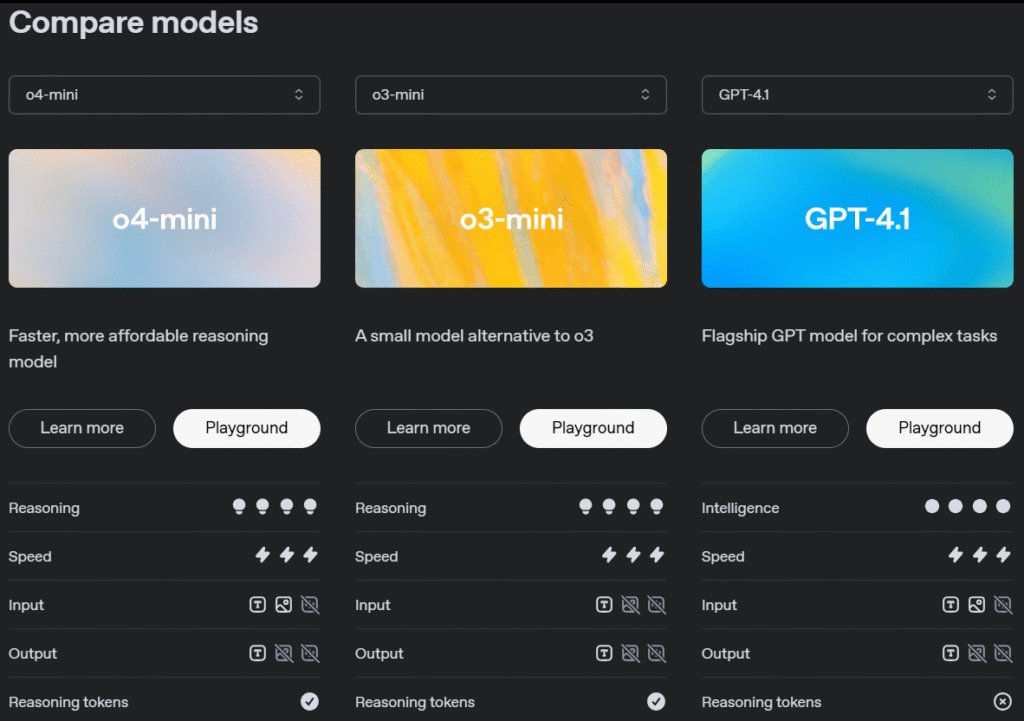Click 'Flagship GPT model for complex tasks'

[x=849, y=336]
